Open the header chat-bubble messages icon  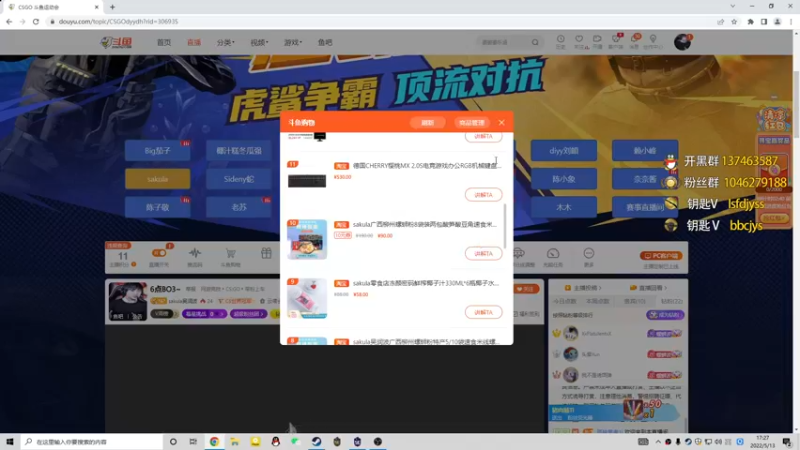click(x=634, y=41)
